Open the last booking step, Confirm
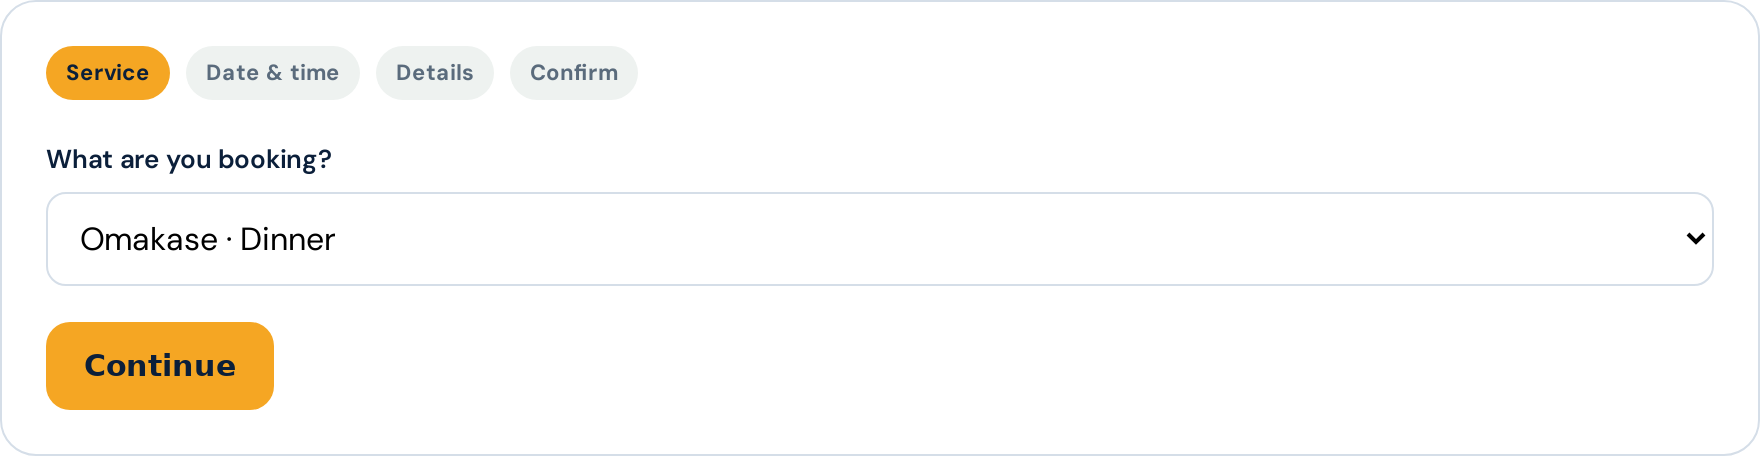 pos(574,73)
